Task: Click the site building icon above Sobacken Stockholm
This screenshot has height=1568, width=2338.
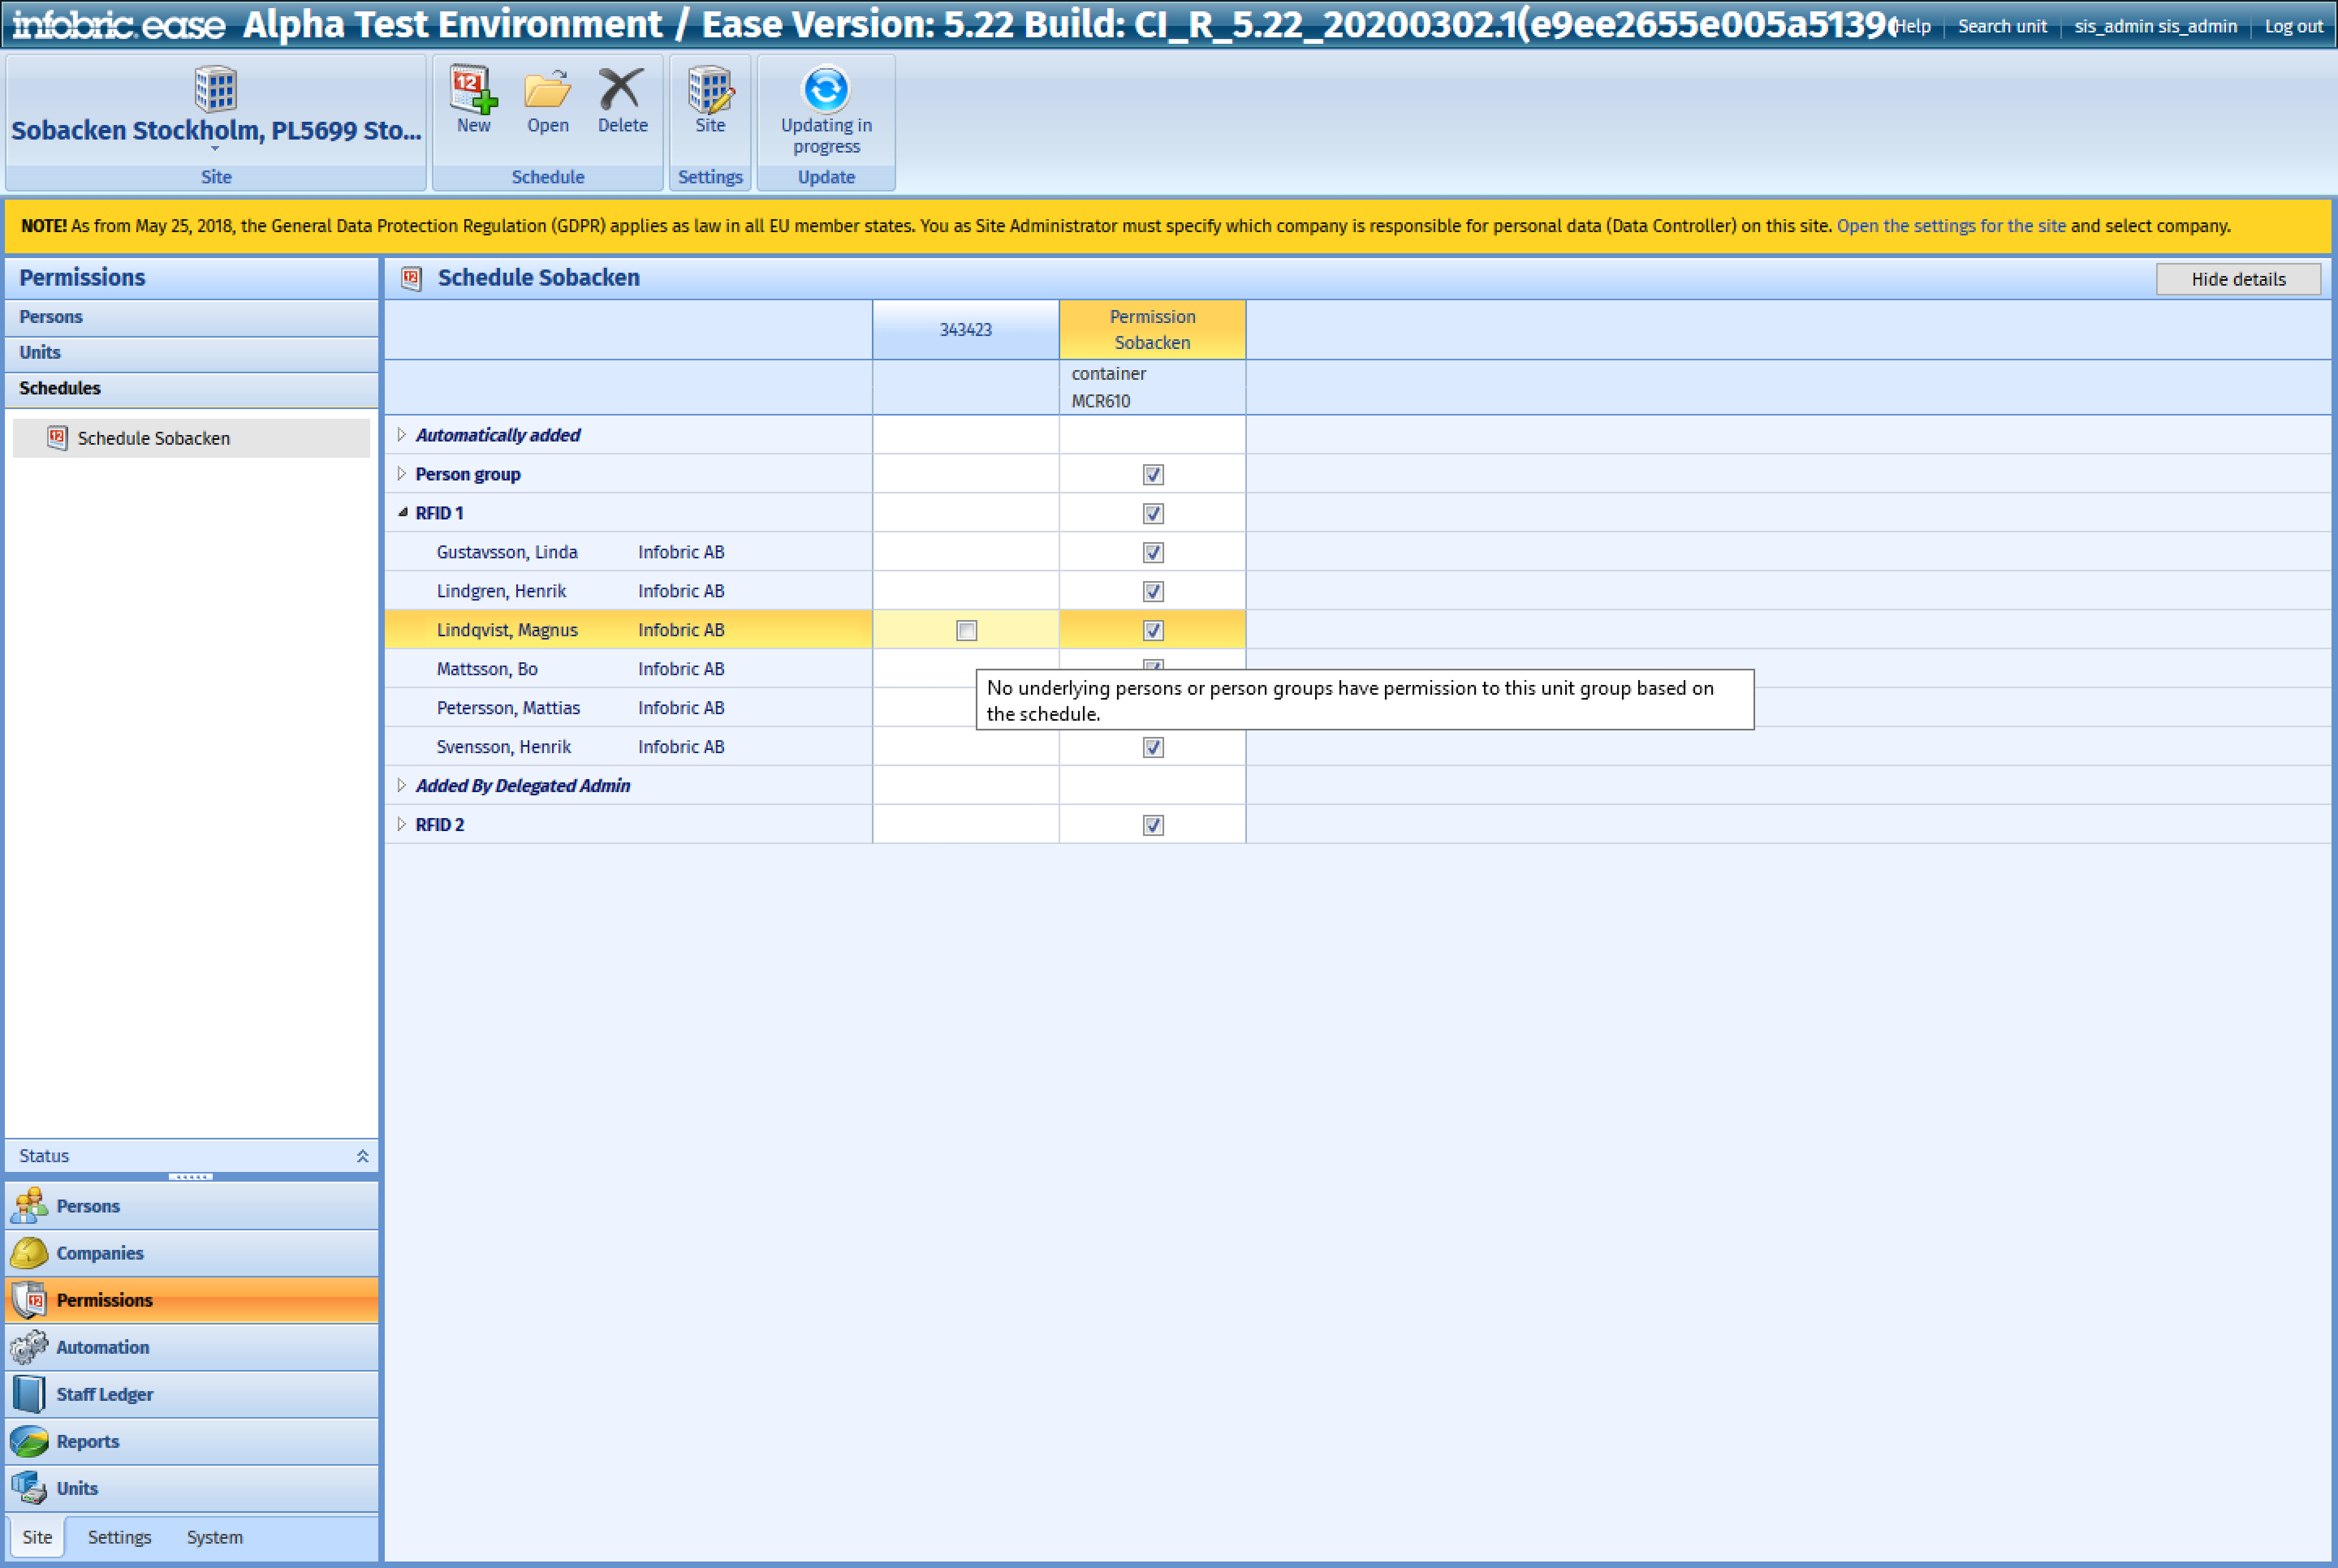Action: pyautogui.click(x=215, y=89)
